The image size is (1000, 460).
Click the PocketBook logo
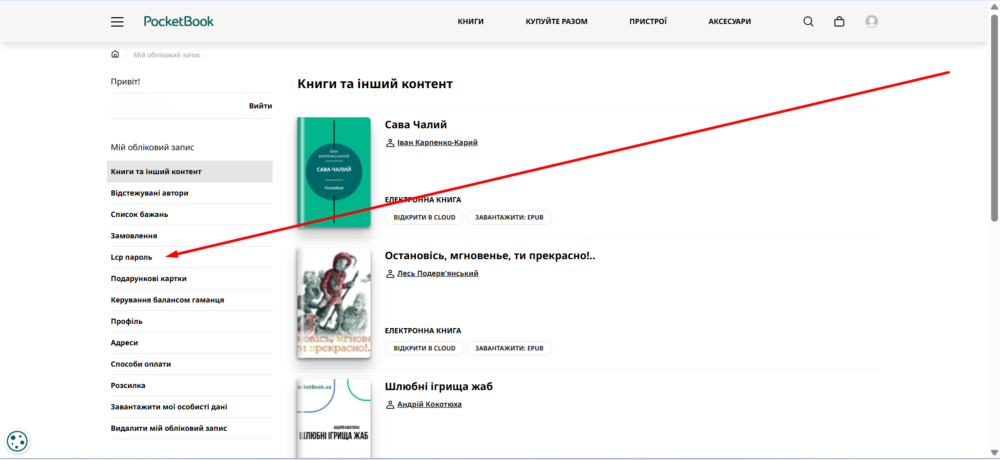(179, 21)
